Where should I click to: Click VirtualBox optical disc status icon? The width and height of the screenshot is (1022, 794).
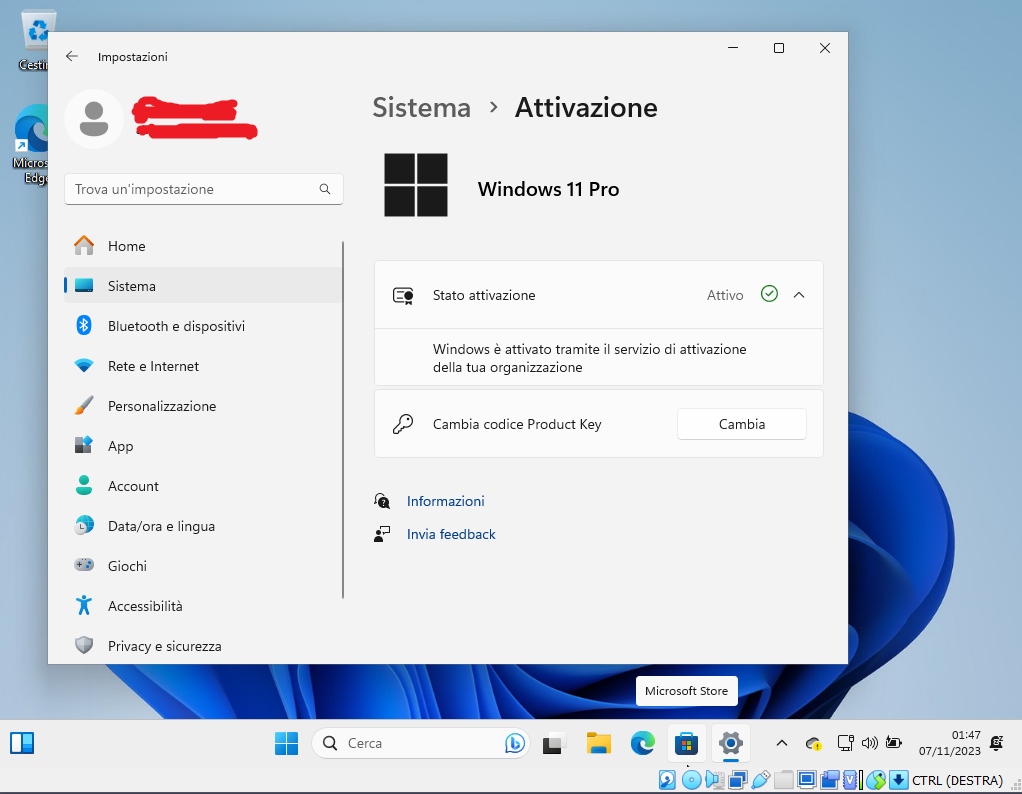click(x=691, y=780)
